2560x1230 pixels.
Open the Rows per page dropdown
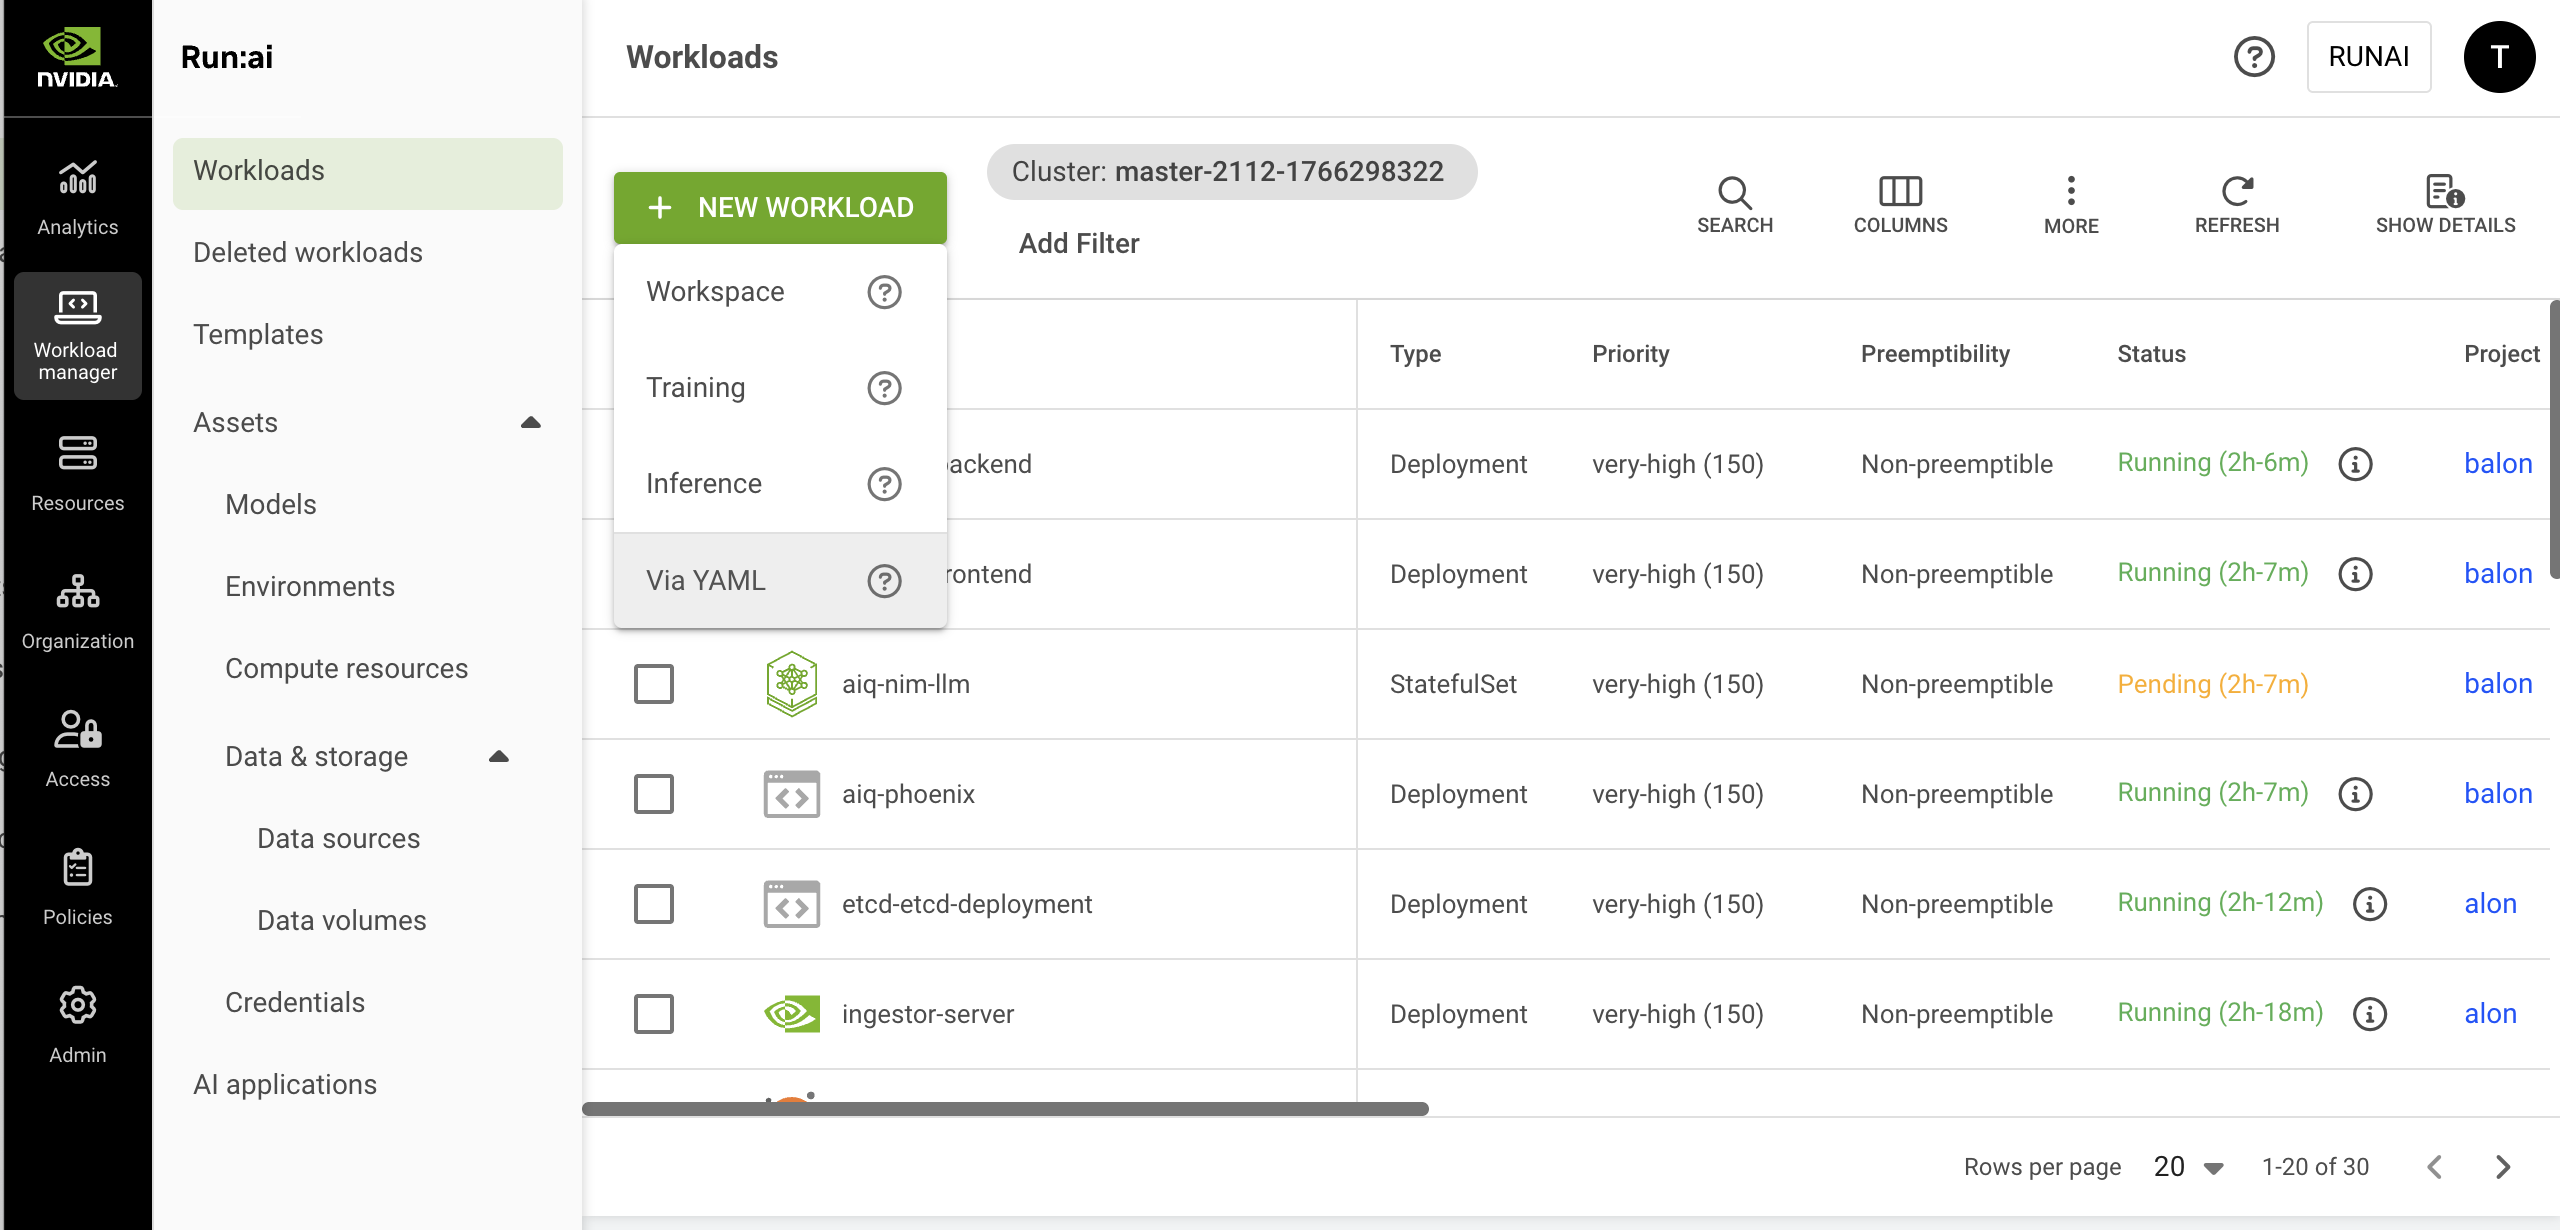click(x=2188, y=1167)
